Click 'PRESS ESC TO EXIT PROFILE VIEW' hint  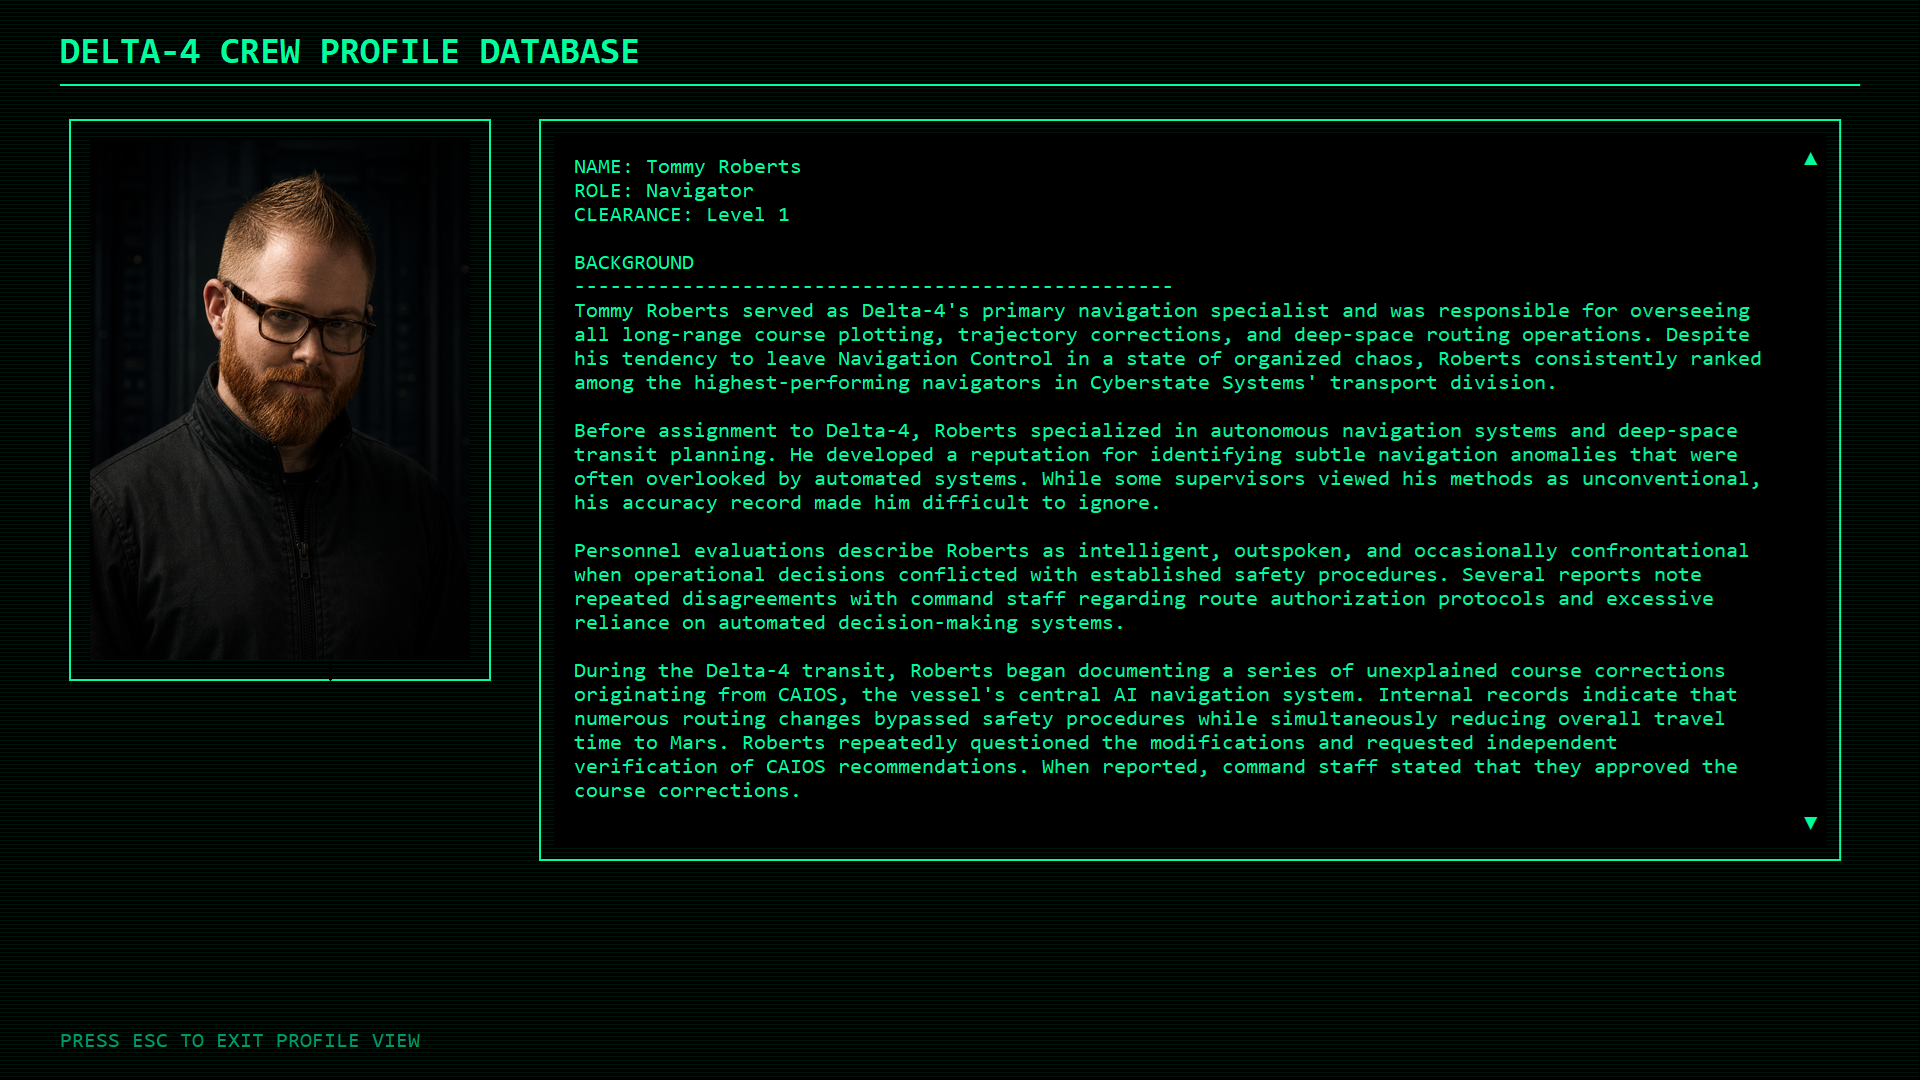tap(240, 1041)
